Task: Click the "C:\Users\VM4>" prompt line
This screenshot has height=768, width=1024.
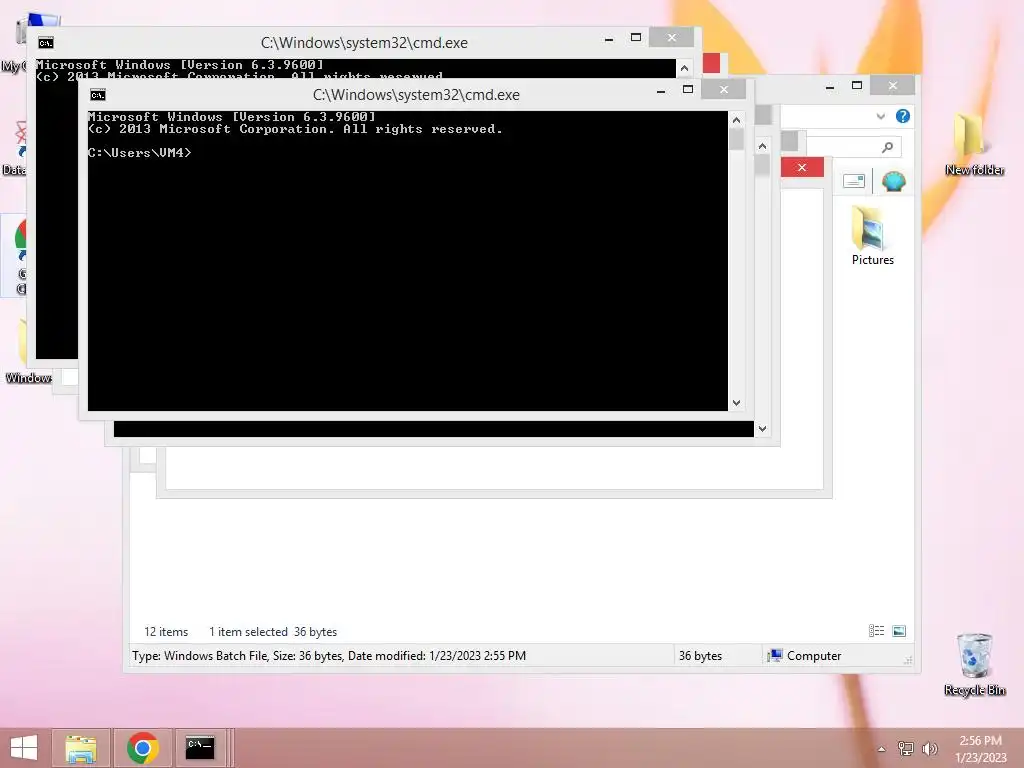Action: pos(140,153)
